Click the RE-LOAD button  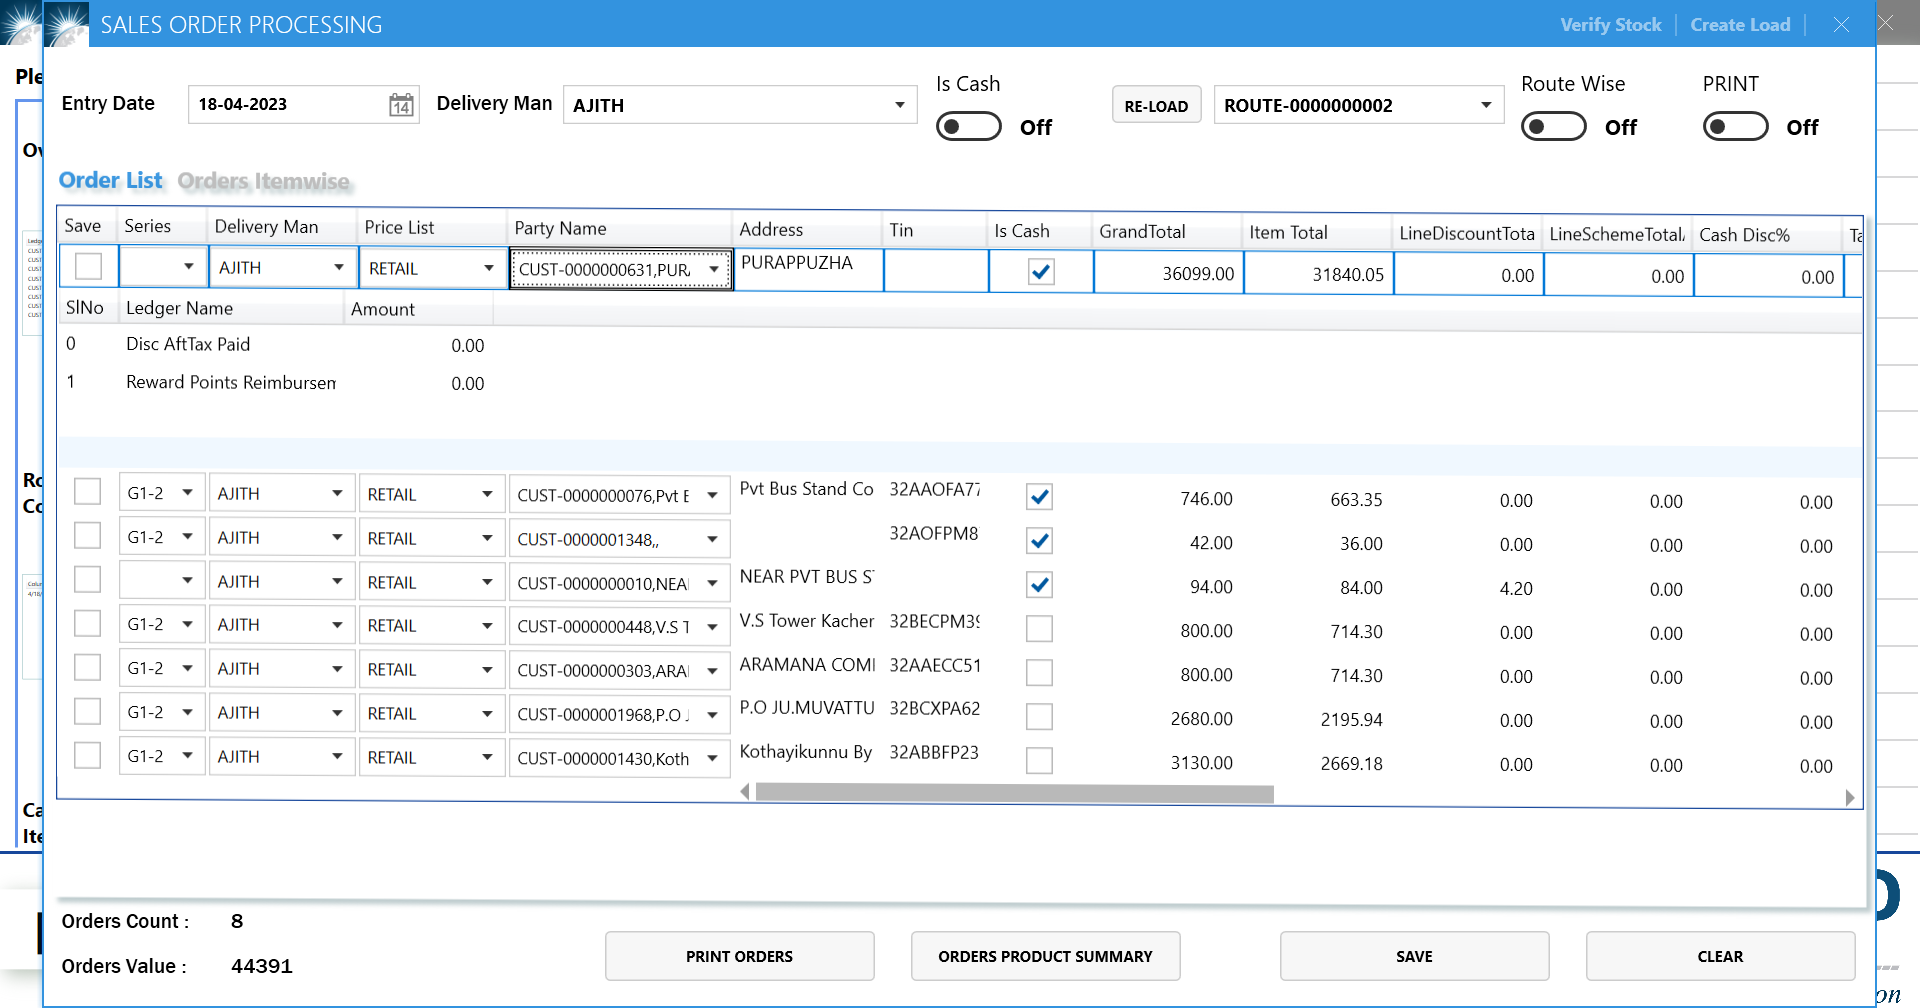[x=1156, y=104]
